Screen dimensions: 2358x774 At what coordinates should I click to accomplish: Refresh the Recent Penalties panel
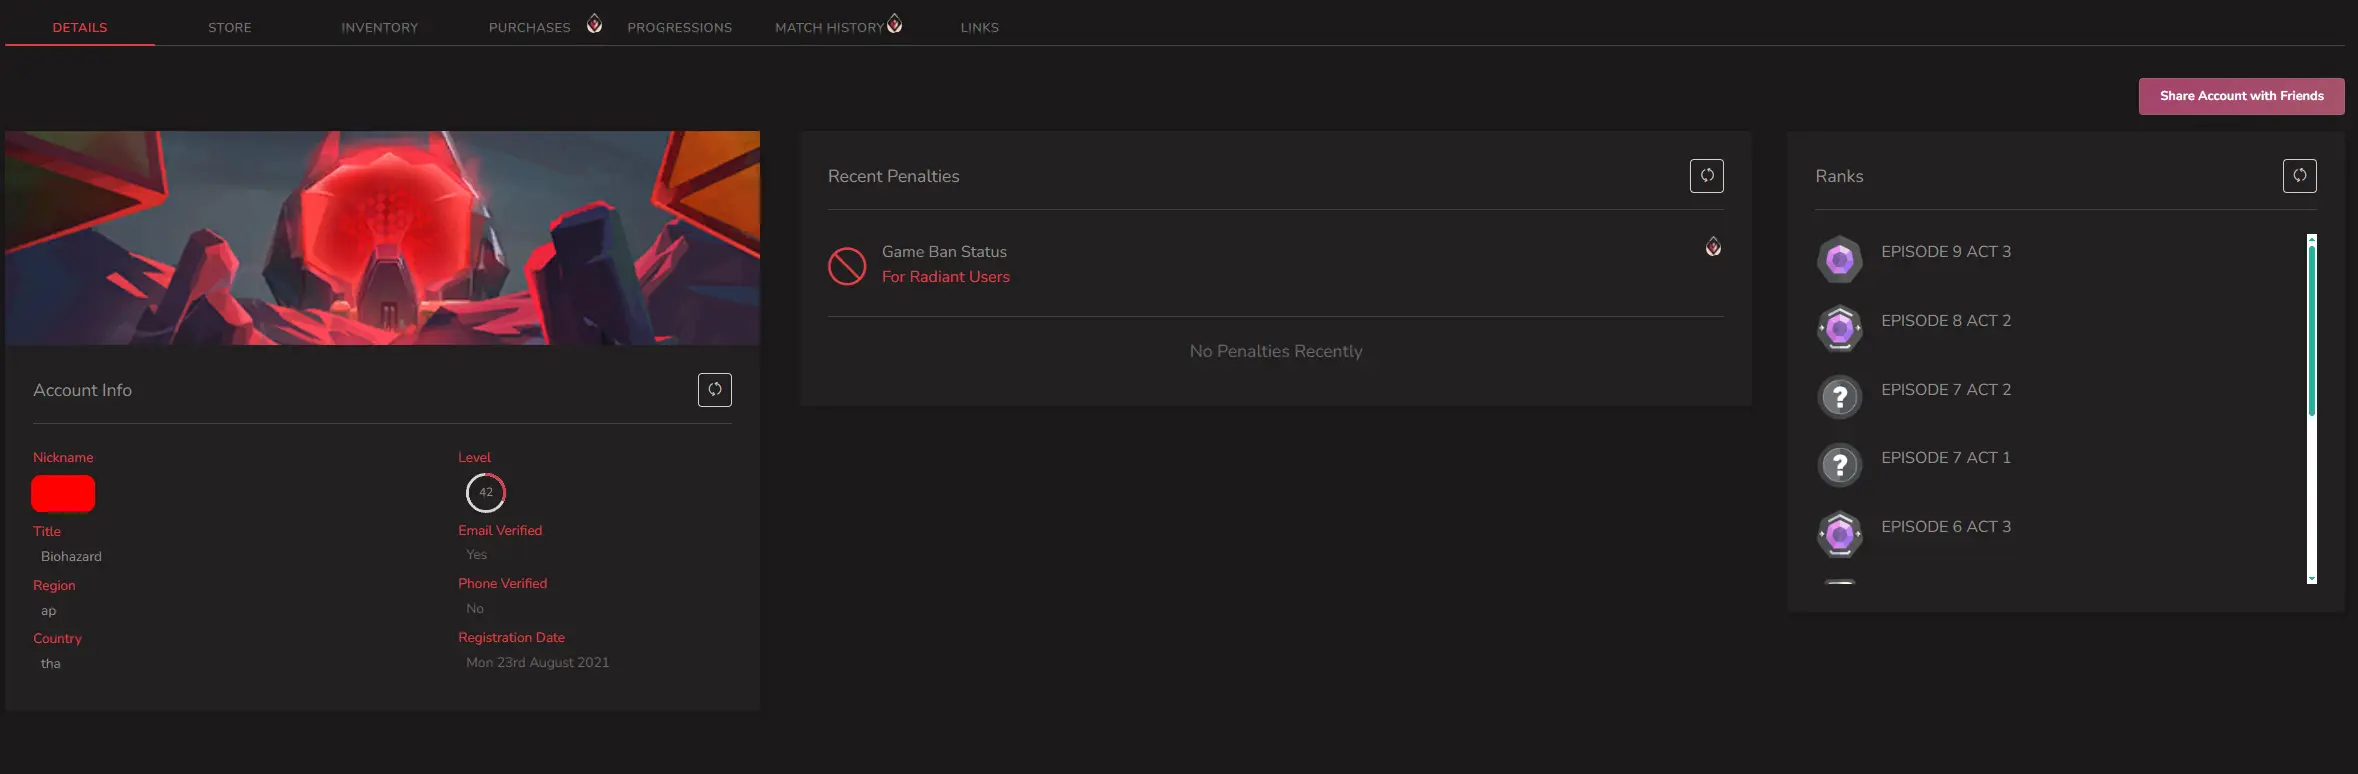pos(1706,176)
